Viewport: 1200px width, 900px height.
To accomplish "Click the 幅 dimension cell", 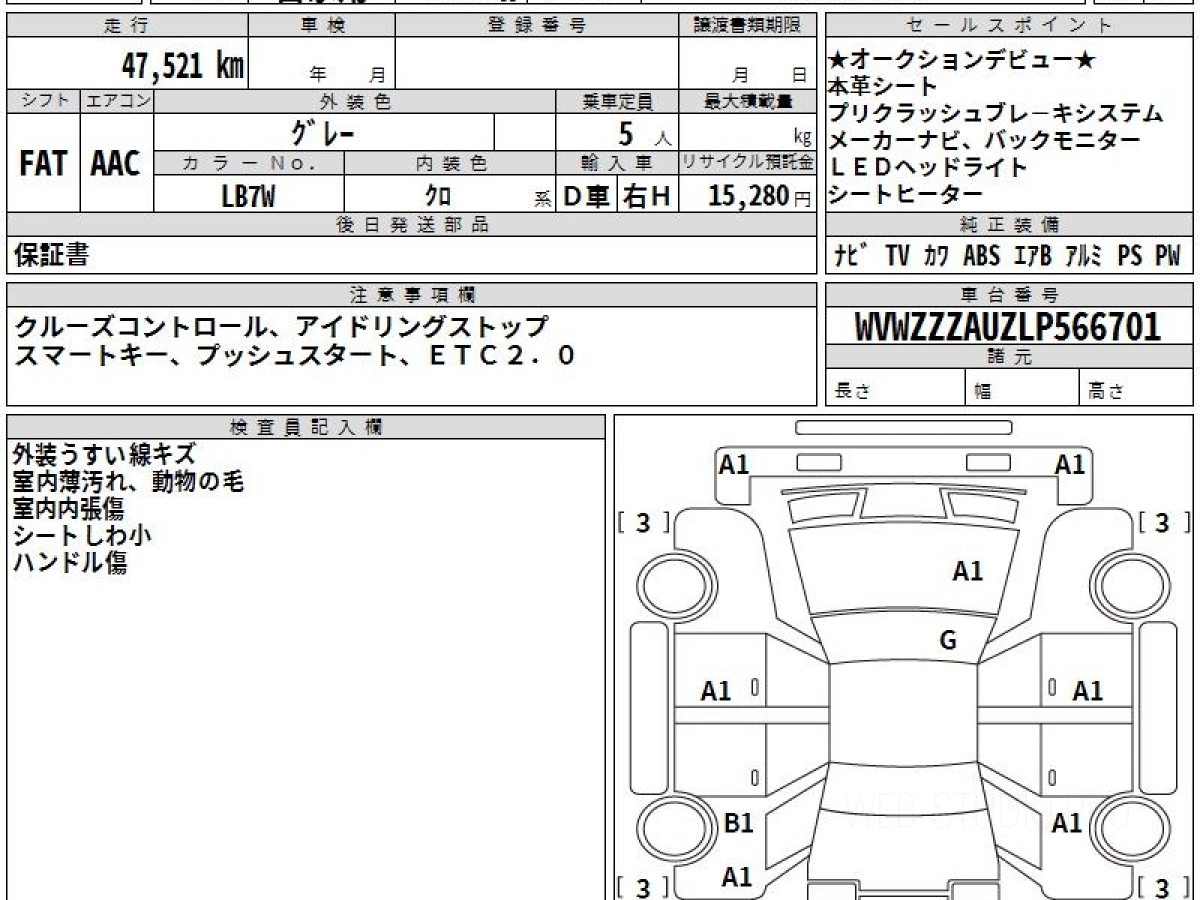I will pyautogui.click(x=1023, y=388).
